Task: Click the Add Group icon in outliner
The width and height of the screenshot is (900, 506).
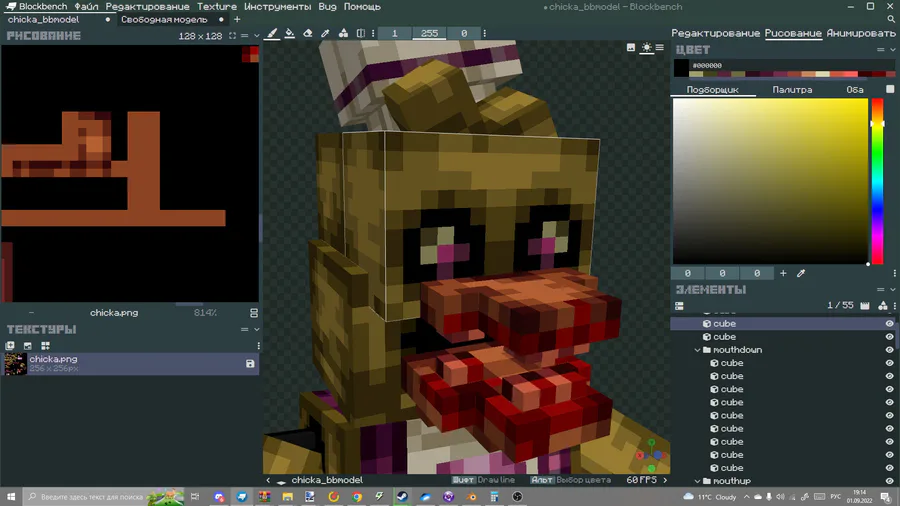Action: [865, 306]
